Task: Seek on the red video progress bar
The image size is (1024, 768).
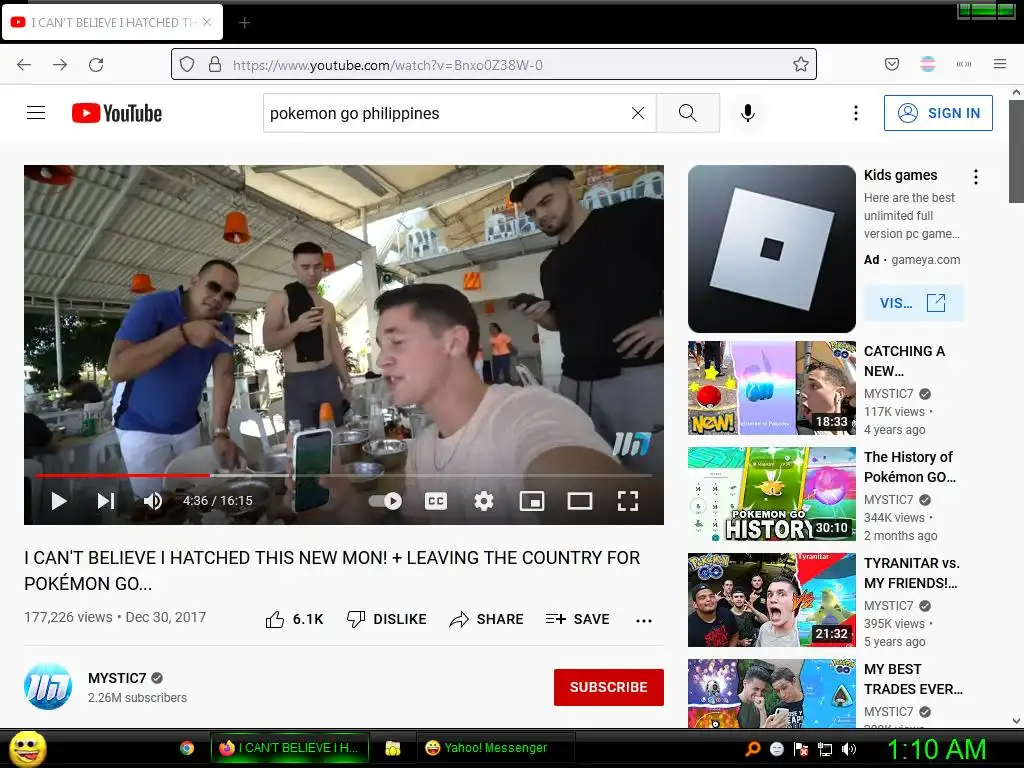Action: pos(344,475)
